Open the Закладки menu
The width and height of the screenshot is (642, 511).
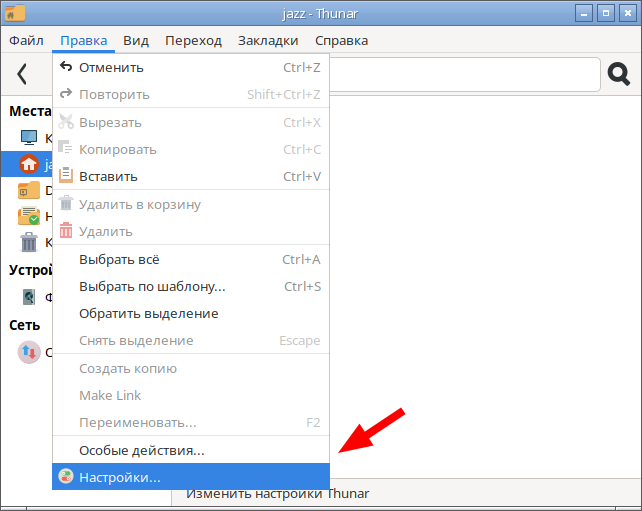pos(268,41)
